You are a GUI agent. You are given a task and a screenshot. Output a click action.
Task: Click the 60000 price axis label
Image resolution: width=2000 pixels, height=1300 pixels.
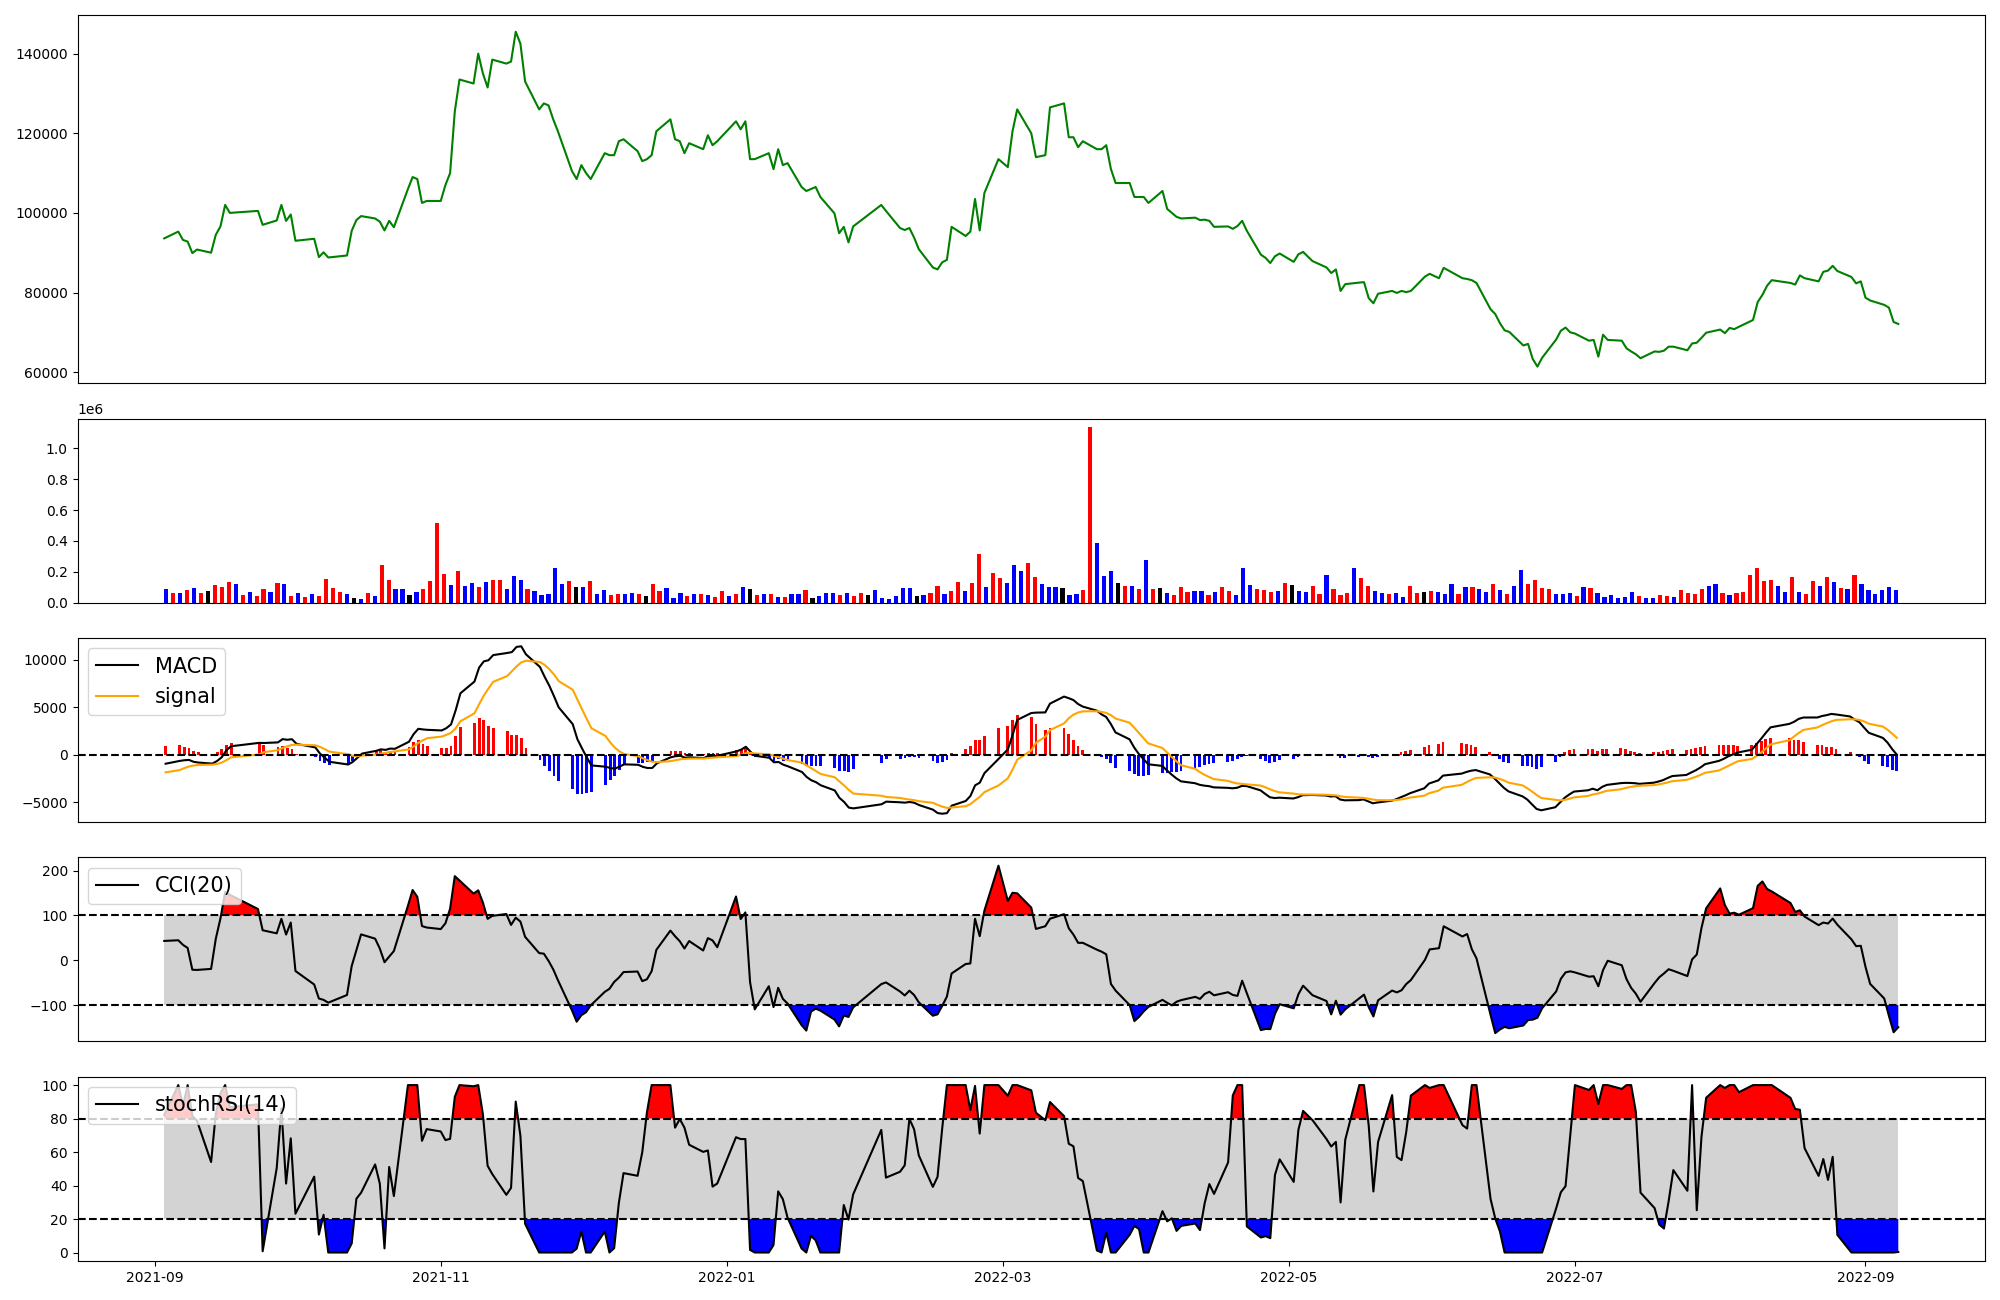point(46,373)
